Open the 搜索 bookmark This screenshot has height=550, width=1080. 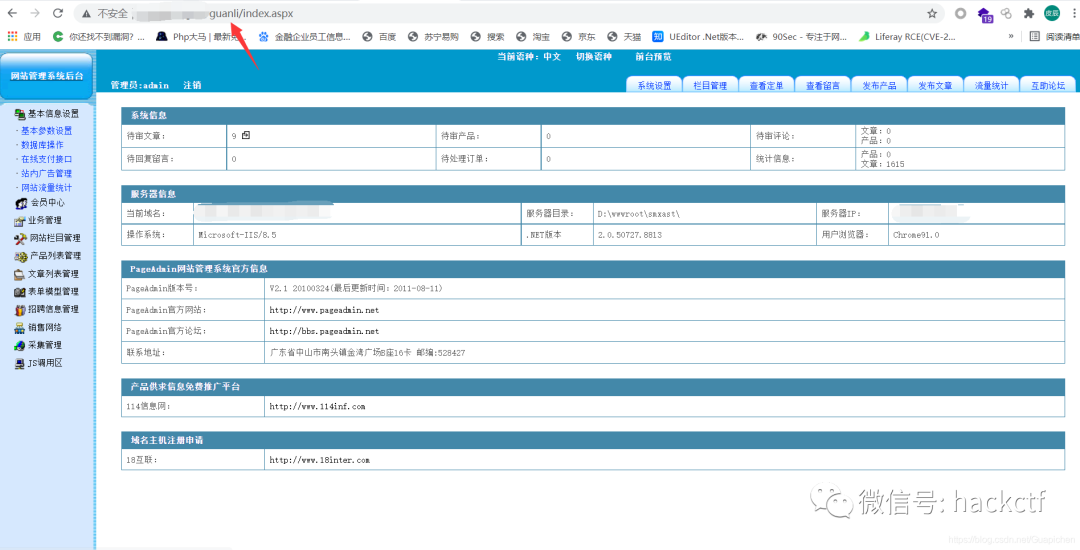pos(488,36)
